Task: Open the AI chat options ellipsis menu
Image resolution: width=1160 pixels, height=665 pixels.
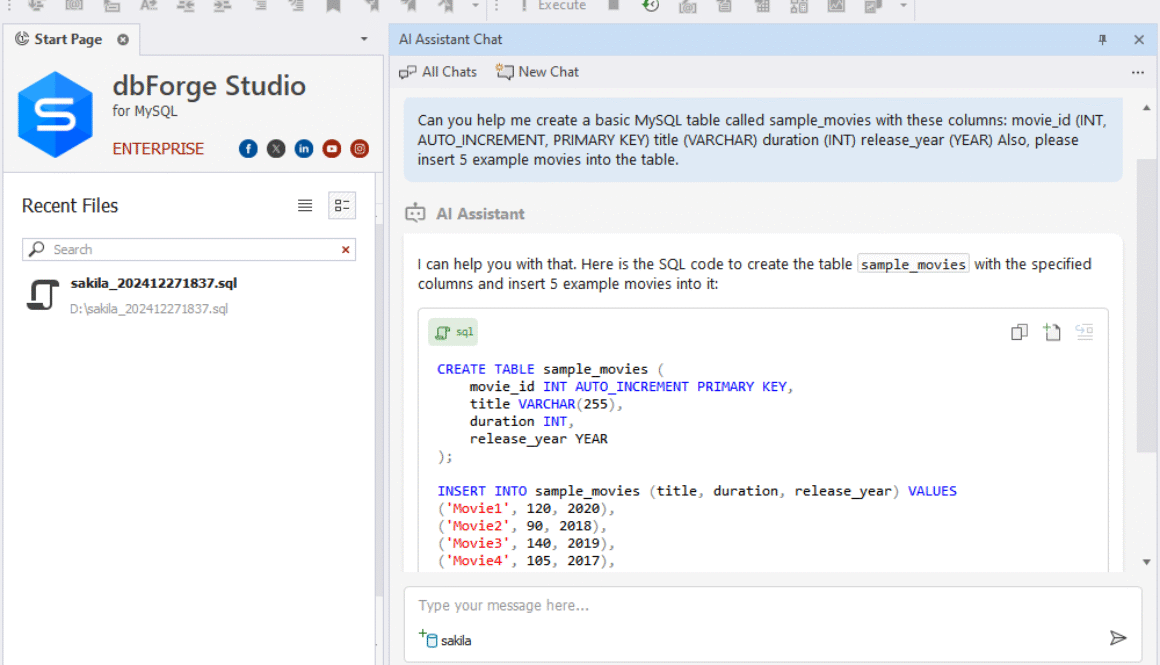Action: coord(1138,72)
